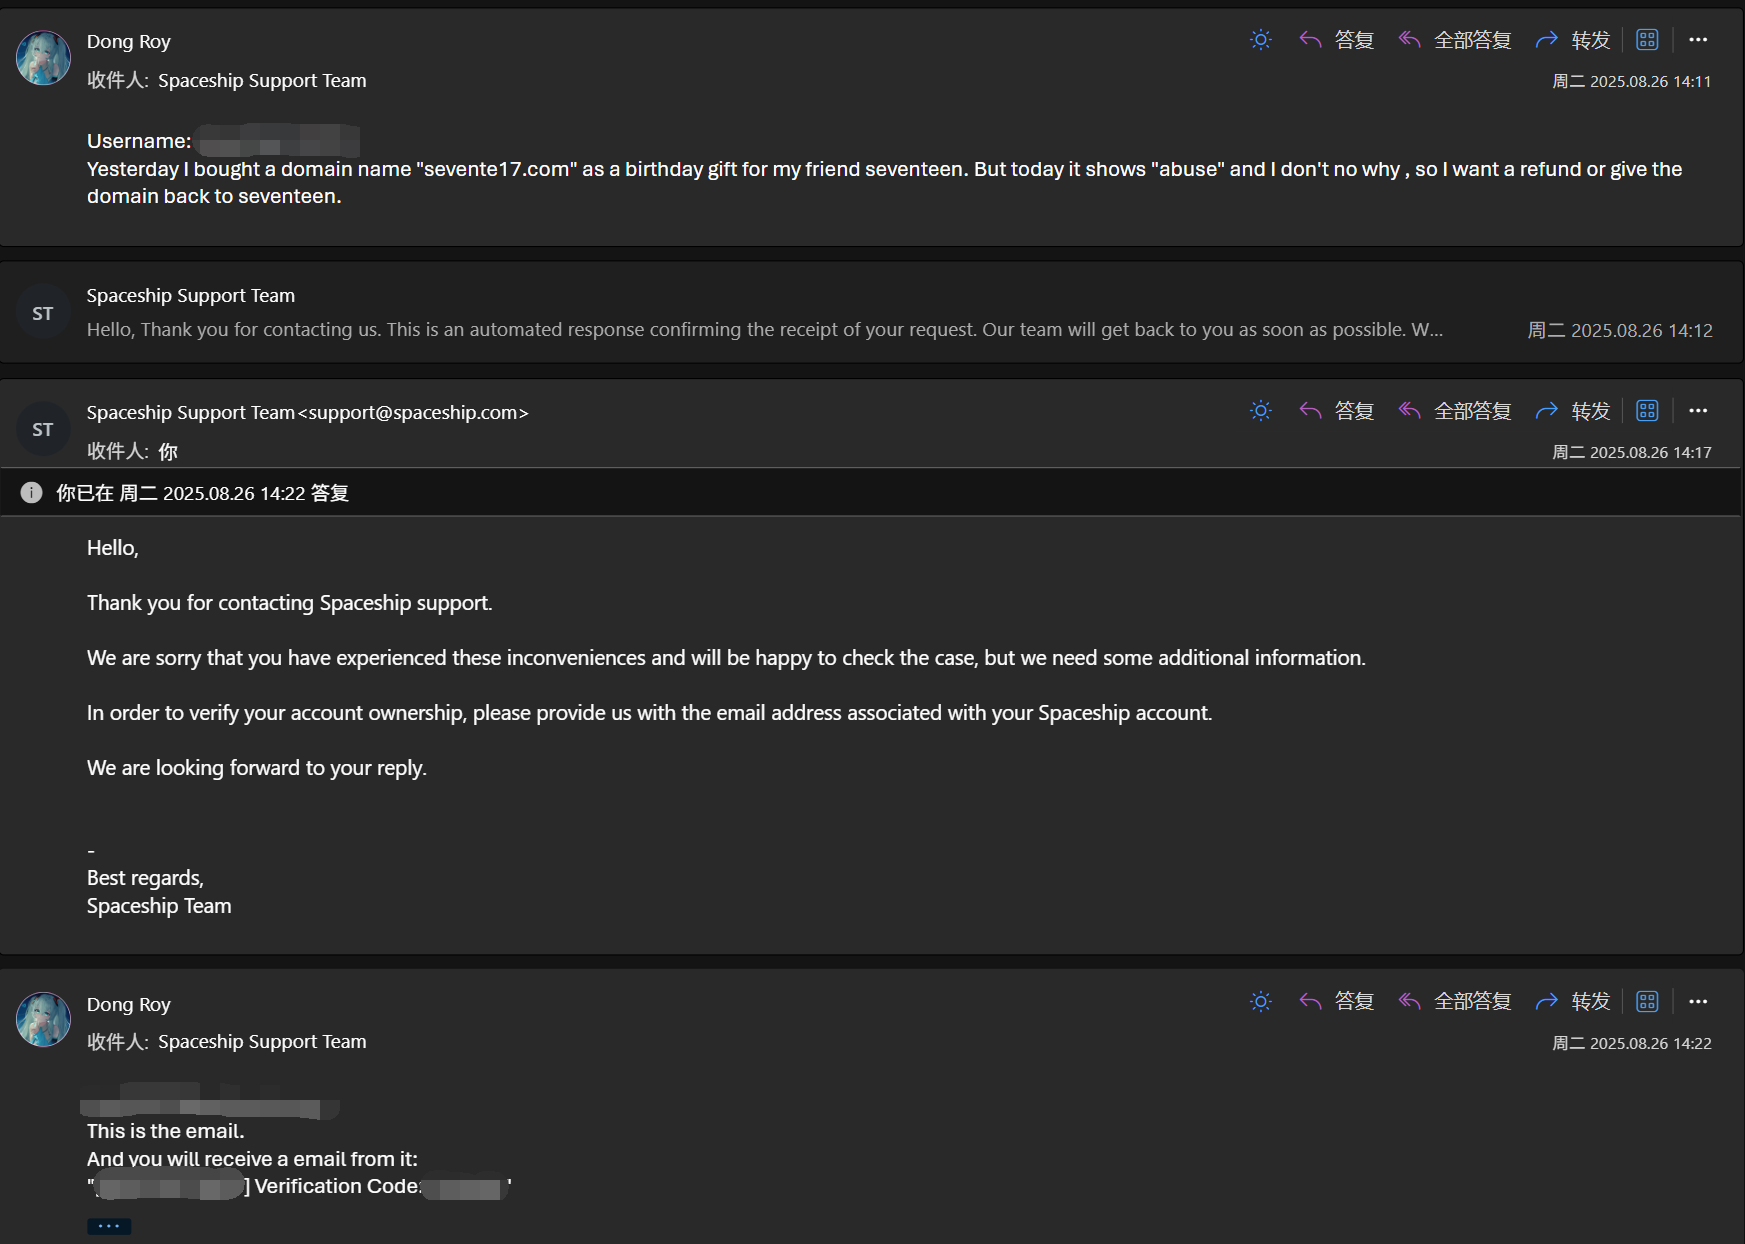Toggle light background on Dong Roy's 14:22 message
The width and height of the screenshot is (1745, 1244).
1261,1001
